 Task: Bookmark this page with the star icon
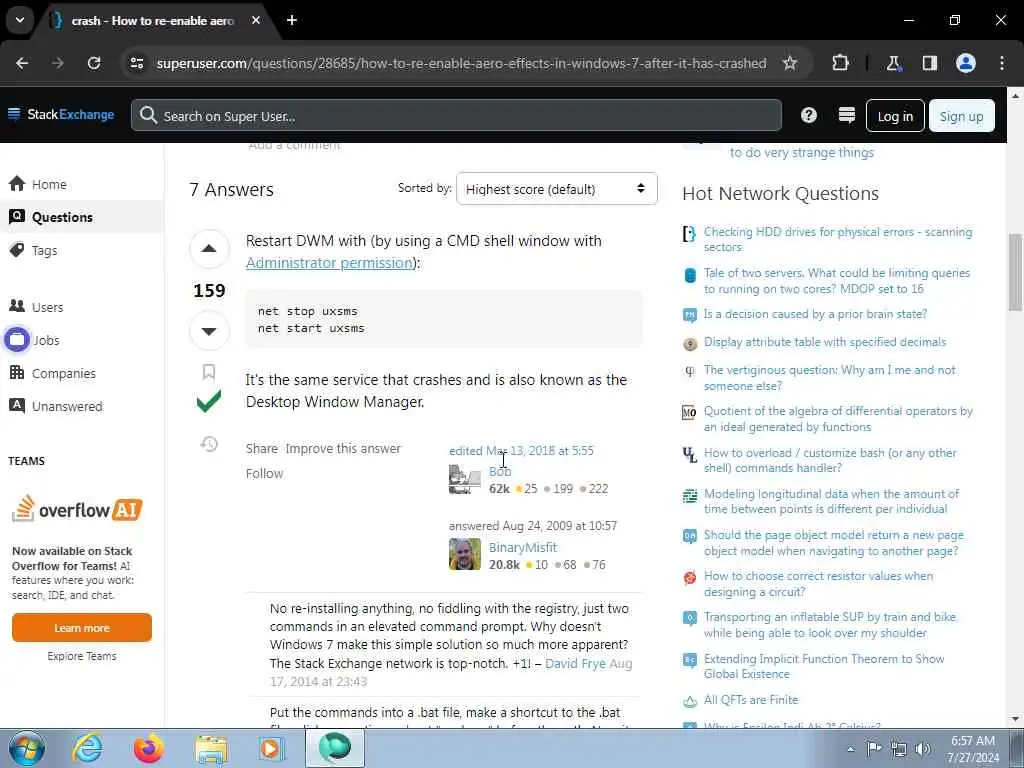pos(790,63)
